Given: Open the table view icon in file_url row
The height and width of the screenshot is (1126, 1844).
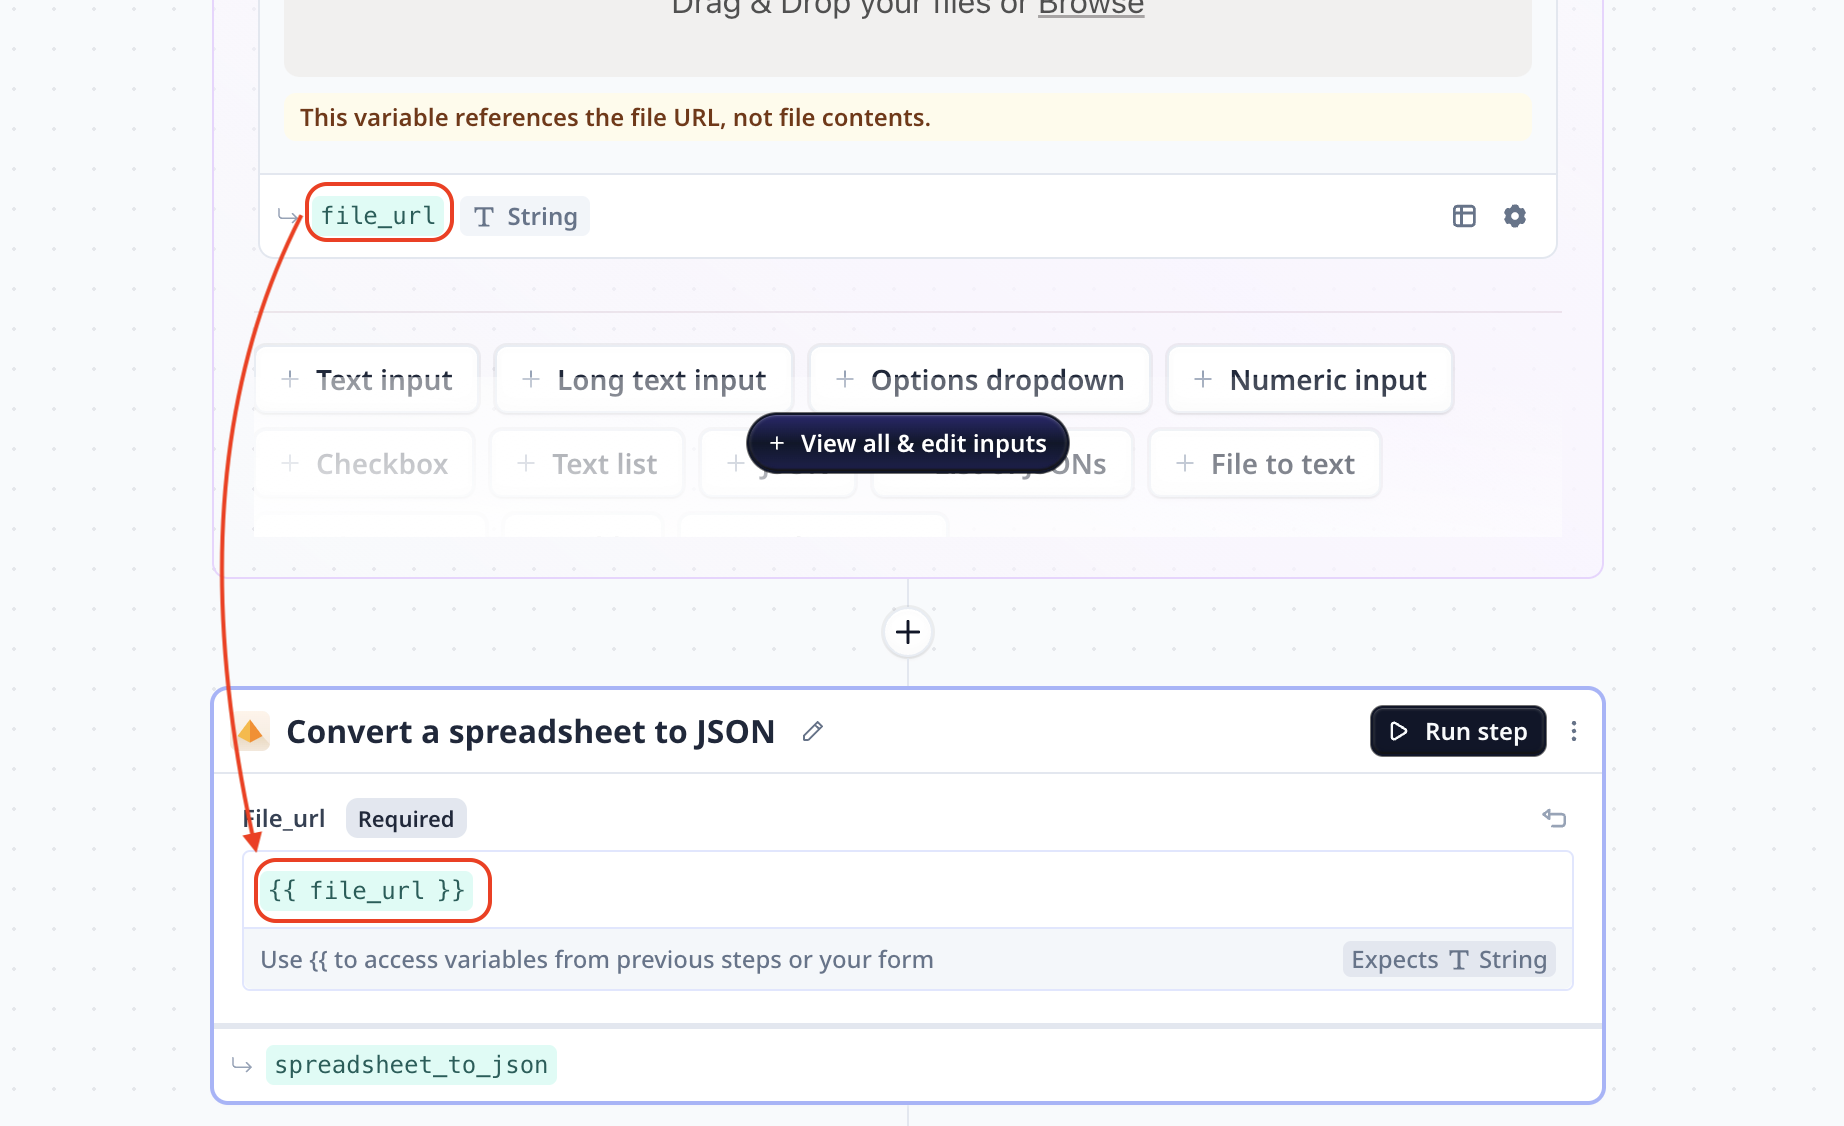Looking at the screenshot, I should 1464,216.
